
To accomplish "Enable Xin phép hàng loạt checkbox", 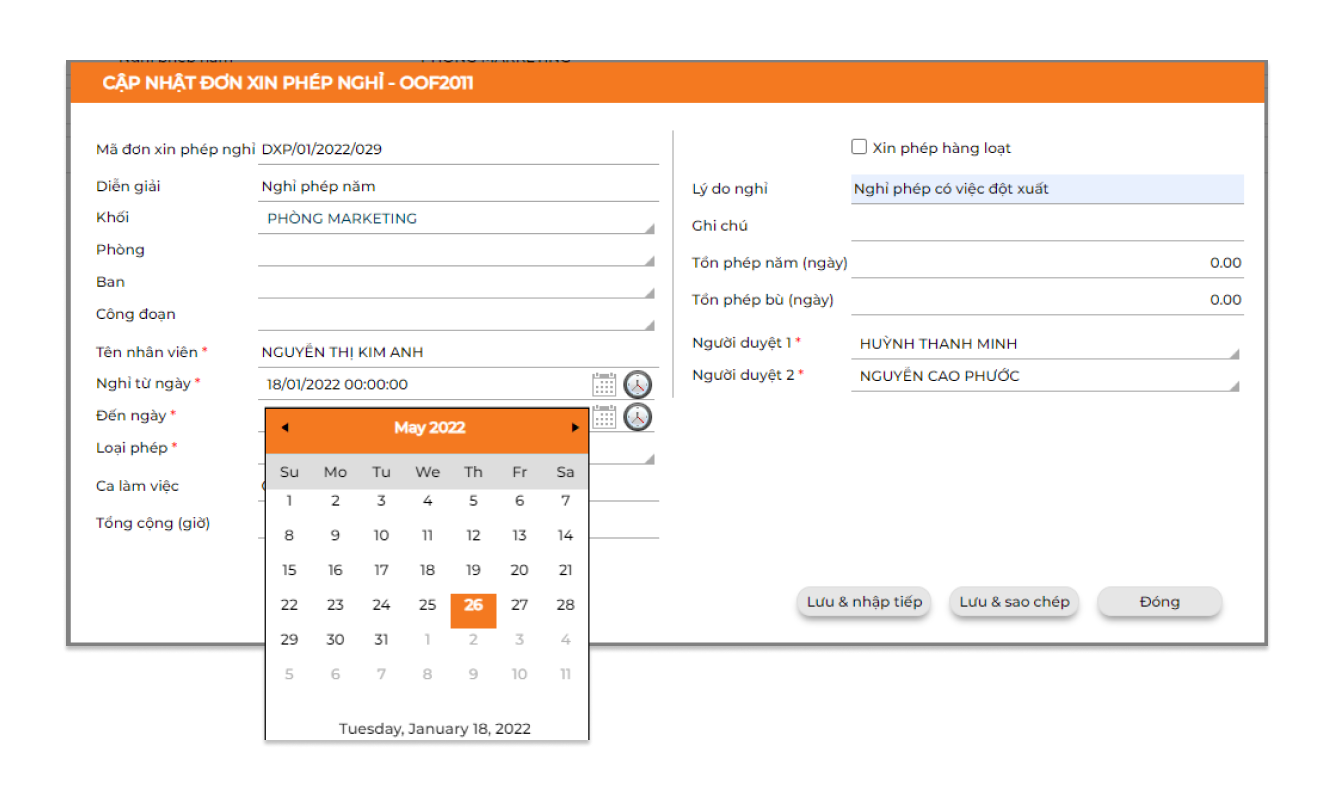I will point(859,147).
